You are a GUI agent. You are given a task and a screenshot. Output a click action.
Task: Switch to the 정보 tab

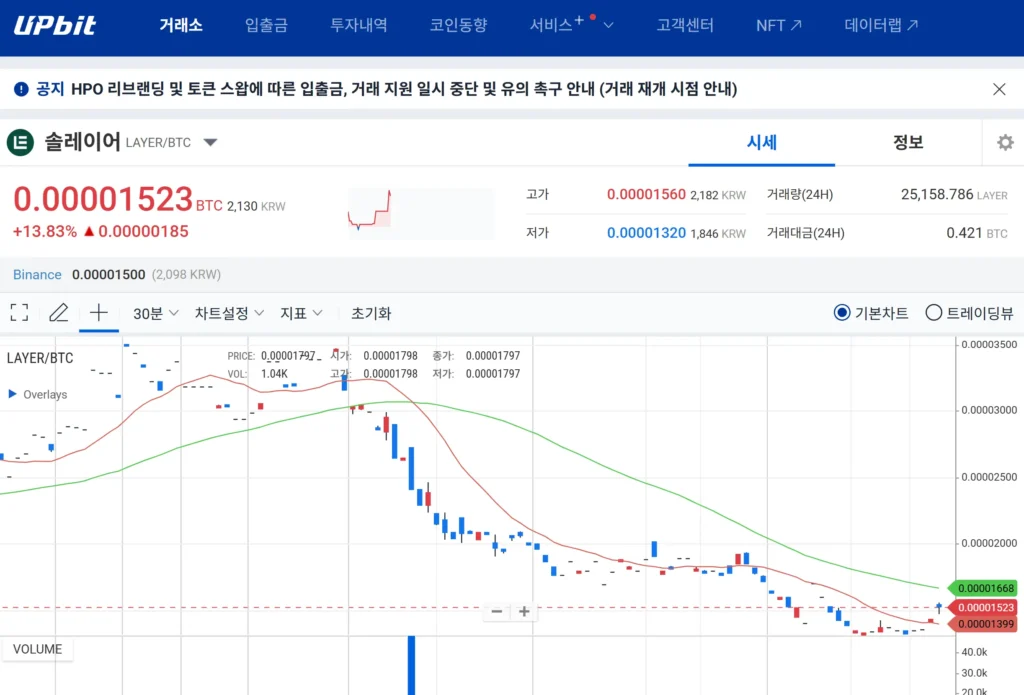[x=906, y=143]
